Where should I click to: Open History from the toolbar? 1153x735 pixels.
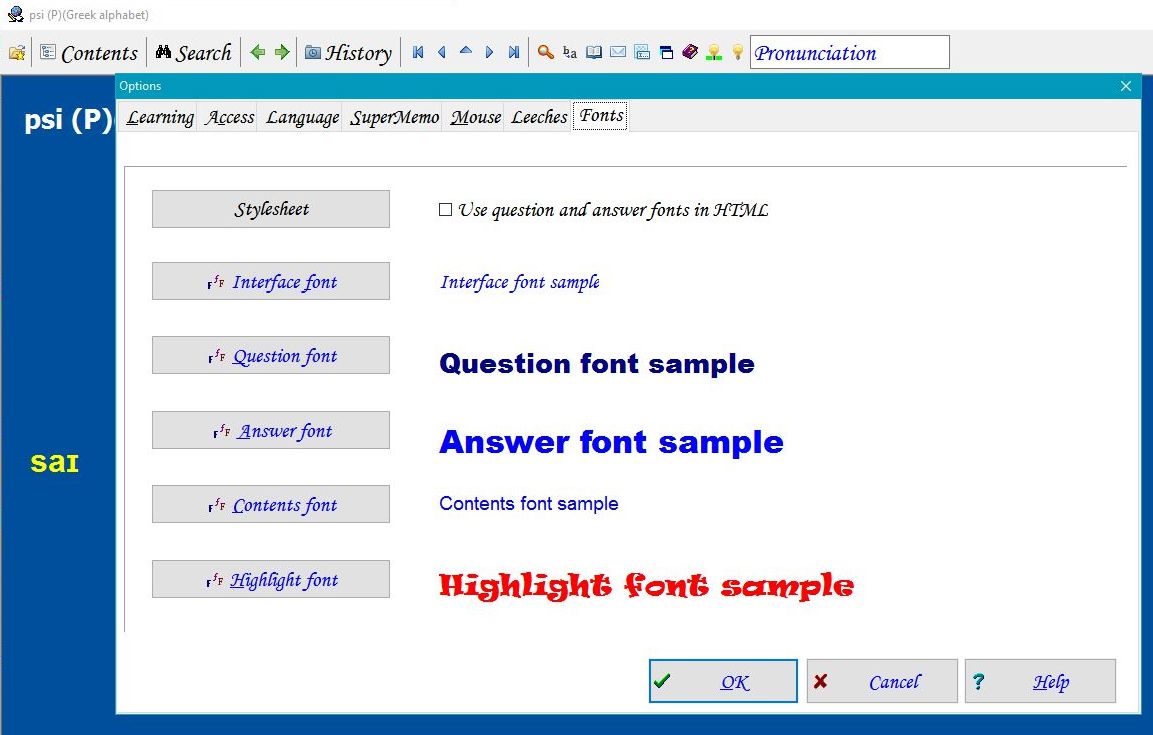[x=348, y=53]
